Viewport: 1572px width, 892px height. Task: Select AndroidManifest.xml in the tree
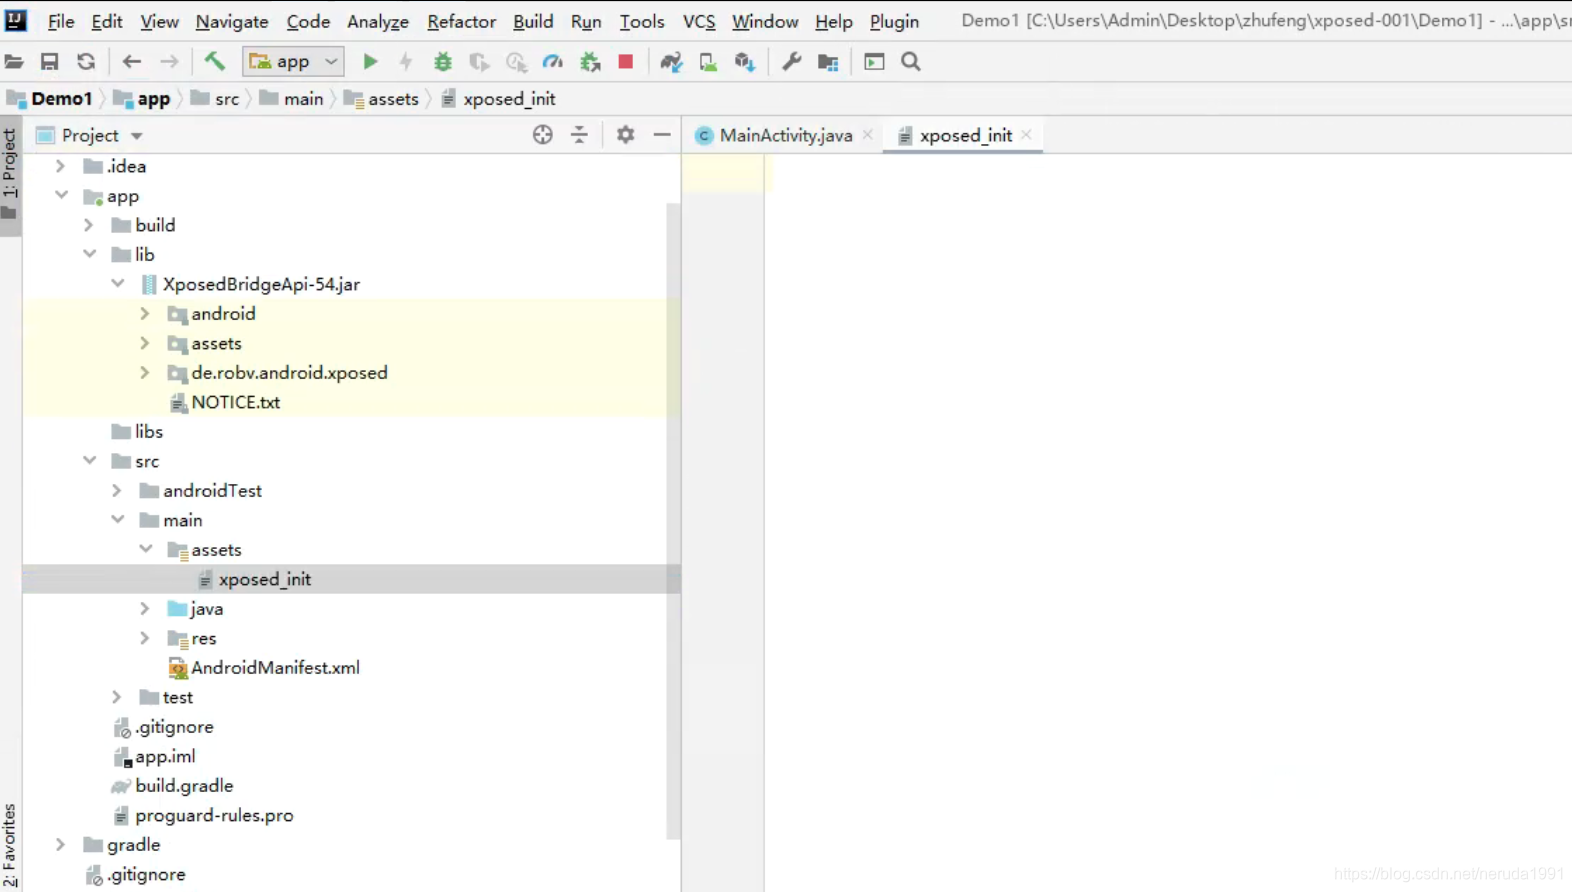(x=275, y=668)
